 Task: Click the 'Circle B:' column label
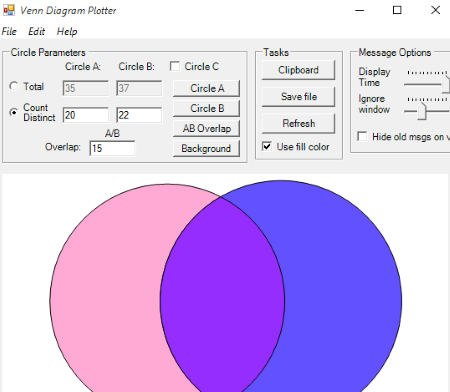[137, 67]
